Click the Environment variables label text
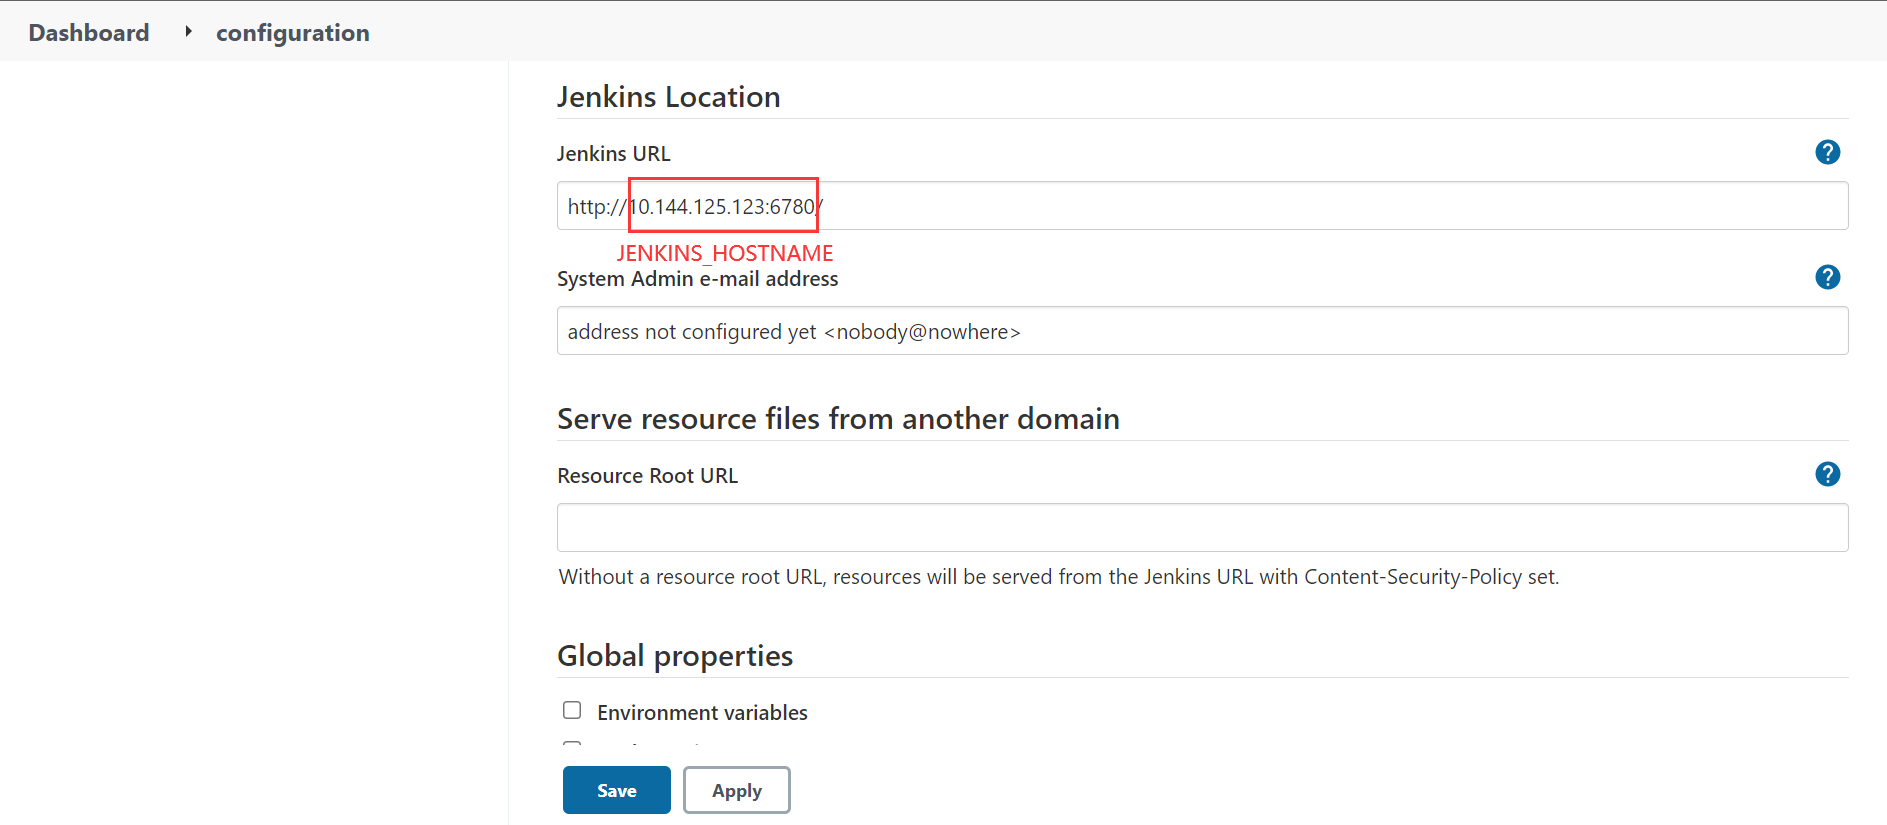 (702, 712)
